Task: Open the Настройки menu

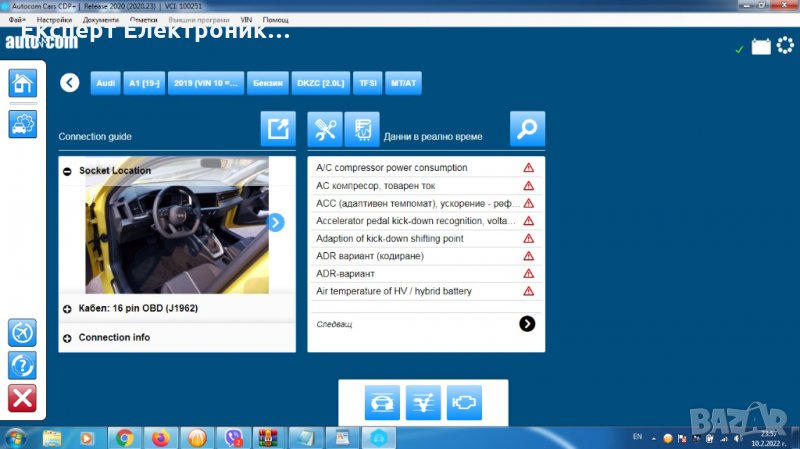Action: [x=54, y=20]
